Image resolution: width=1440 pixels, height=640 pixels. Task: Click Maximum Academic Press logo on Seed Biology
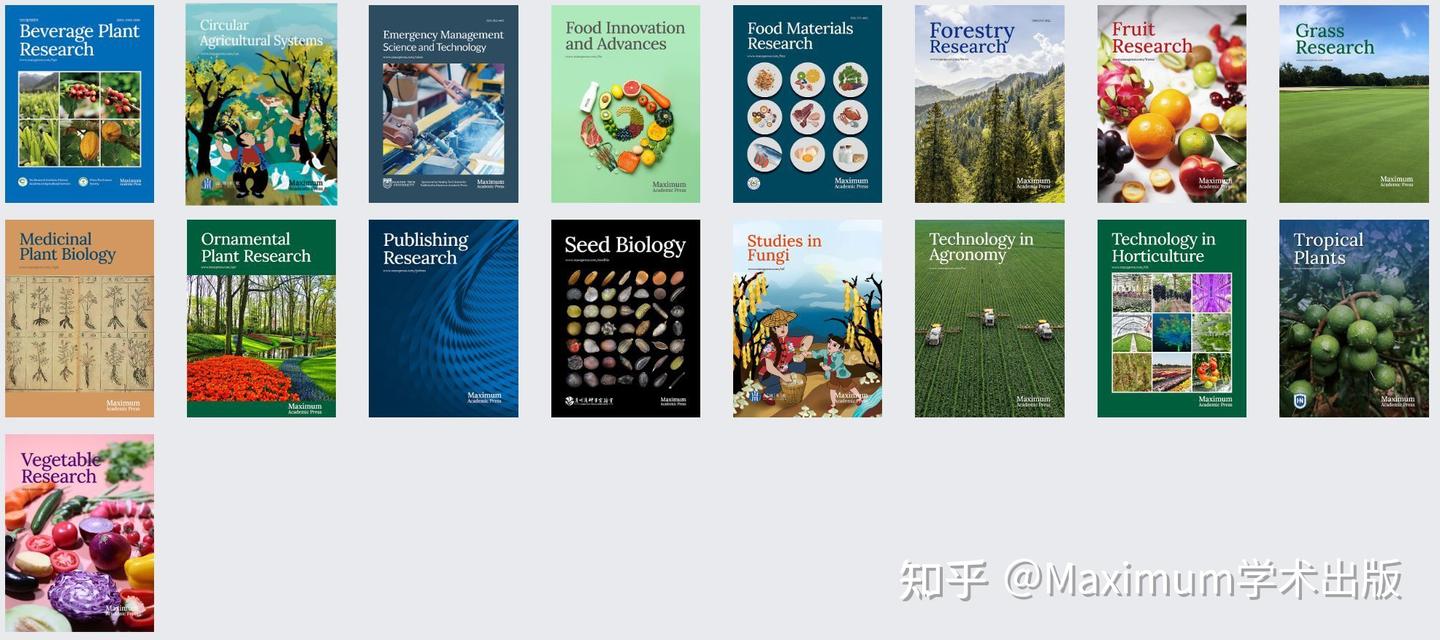pyautogui.click(x=673, y=400)
